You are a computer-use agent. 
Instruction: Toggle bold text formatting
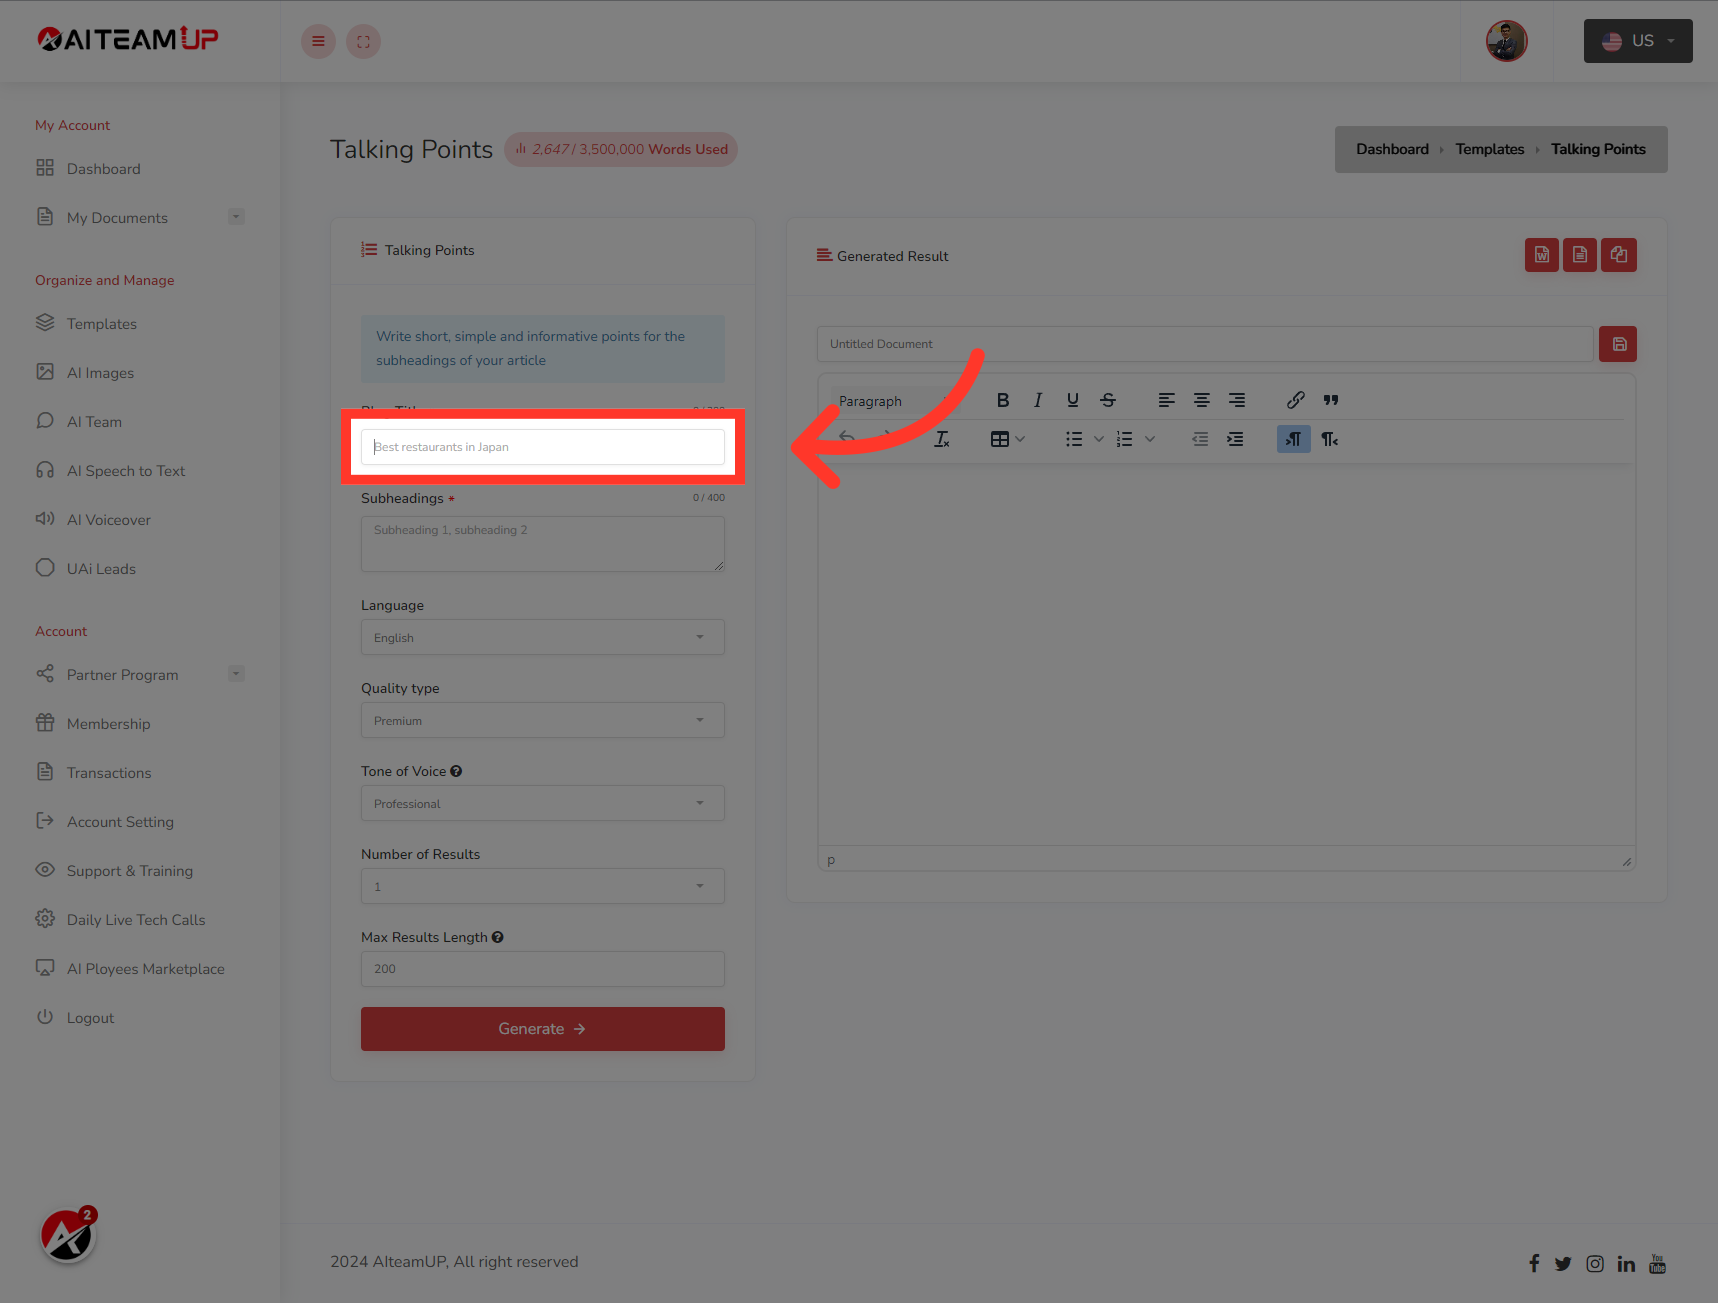coord(1003,400)
